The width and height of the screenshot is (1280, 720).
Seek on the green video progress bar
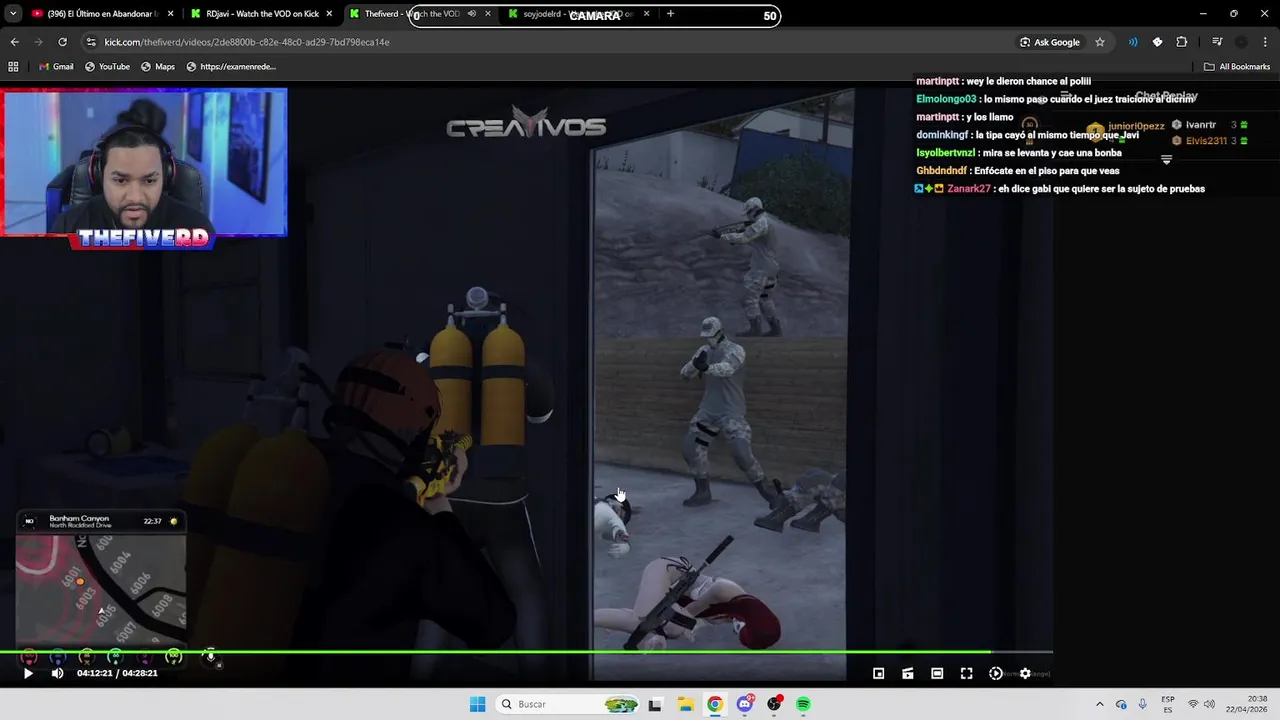coord(526,652)
